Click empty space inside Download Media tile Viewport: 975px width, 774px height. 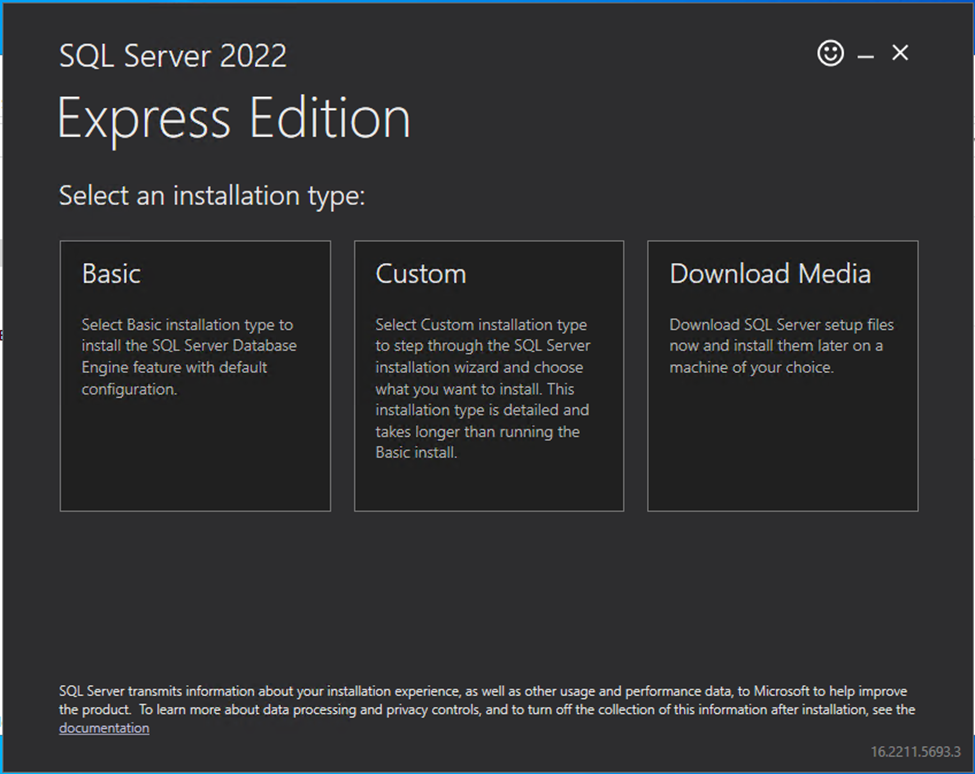pos(782,450)
